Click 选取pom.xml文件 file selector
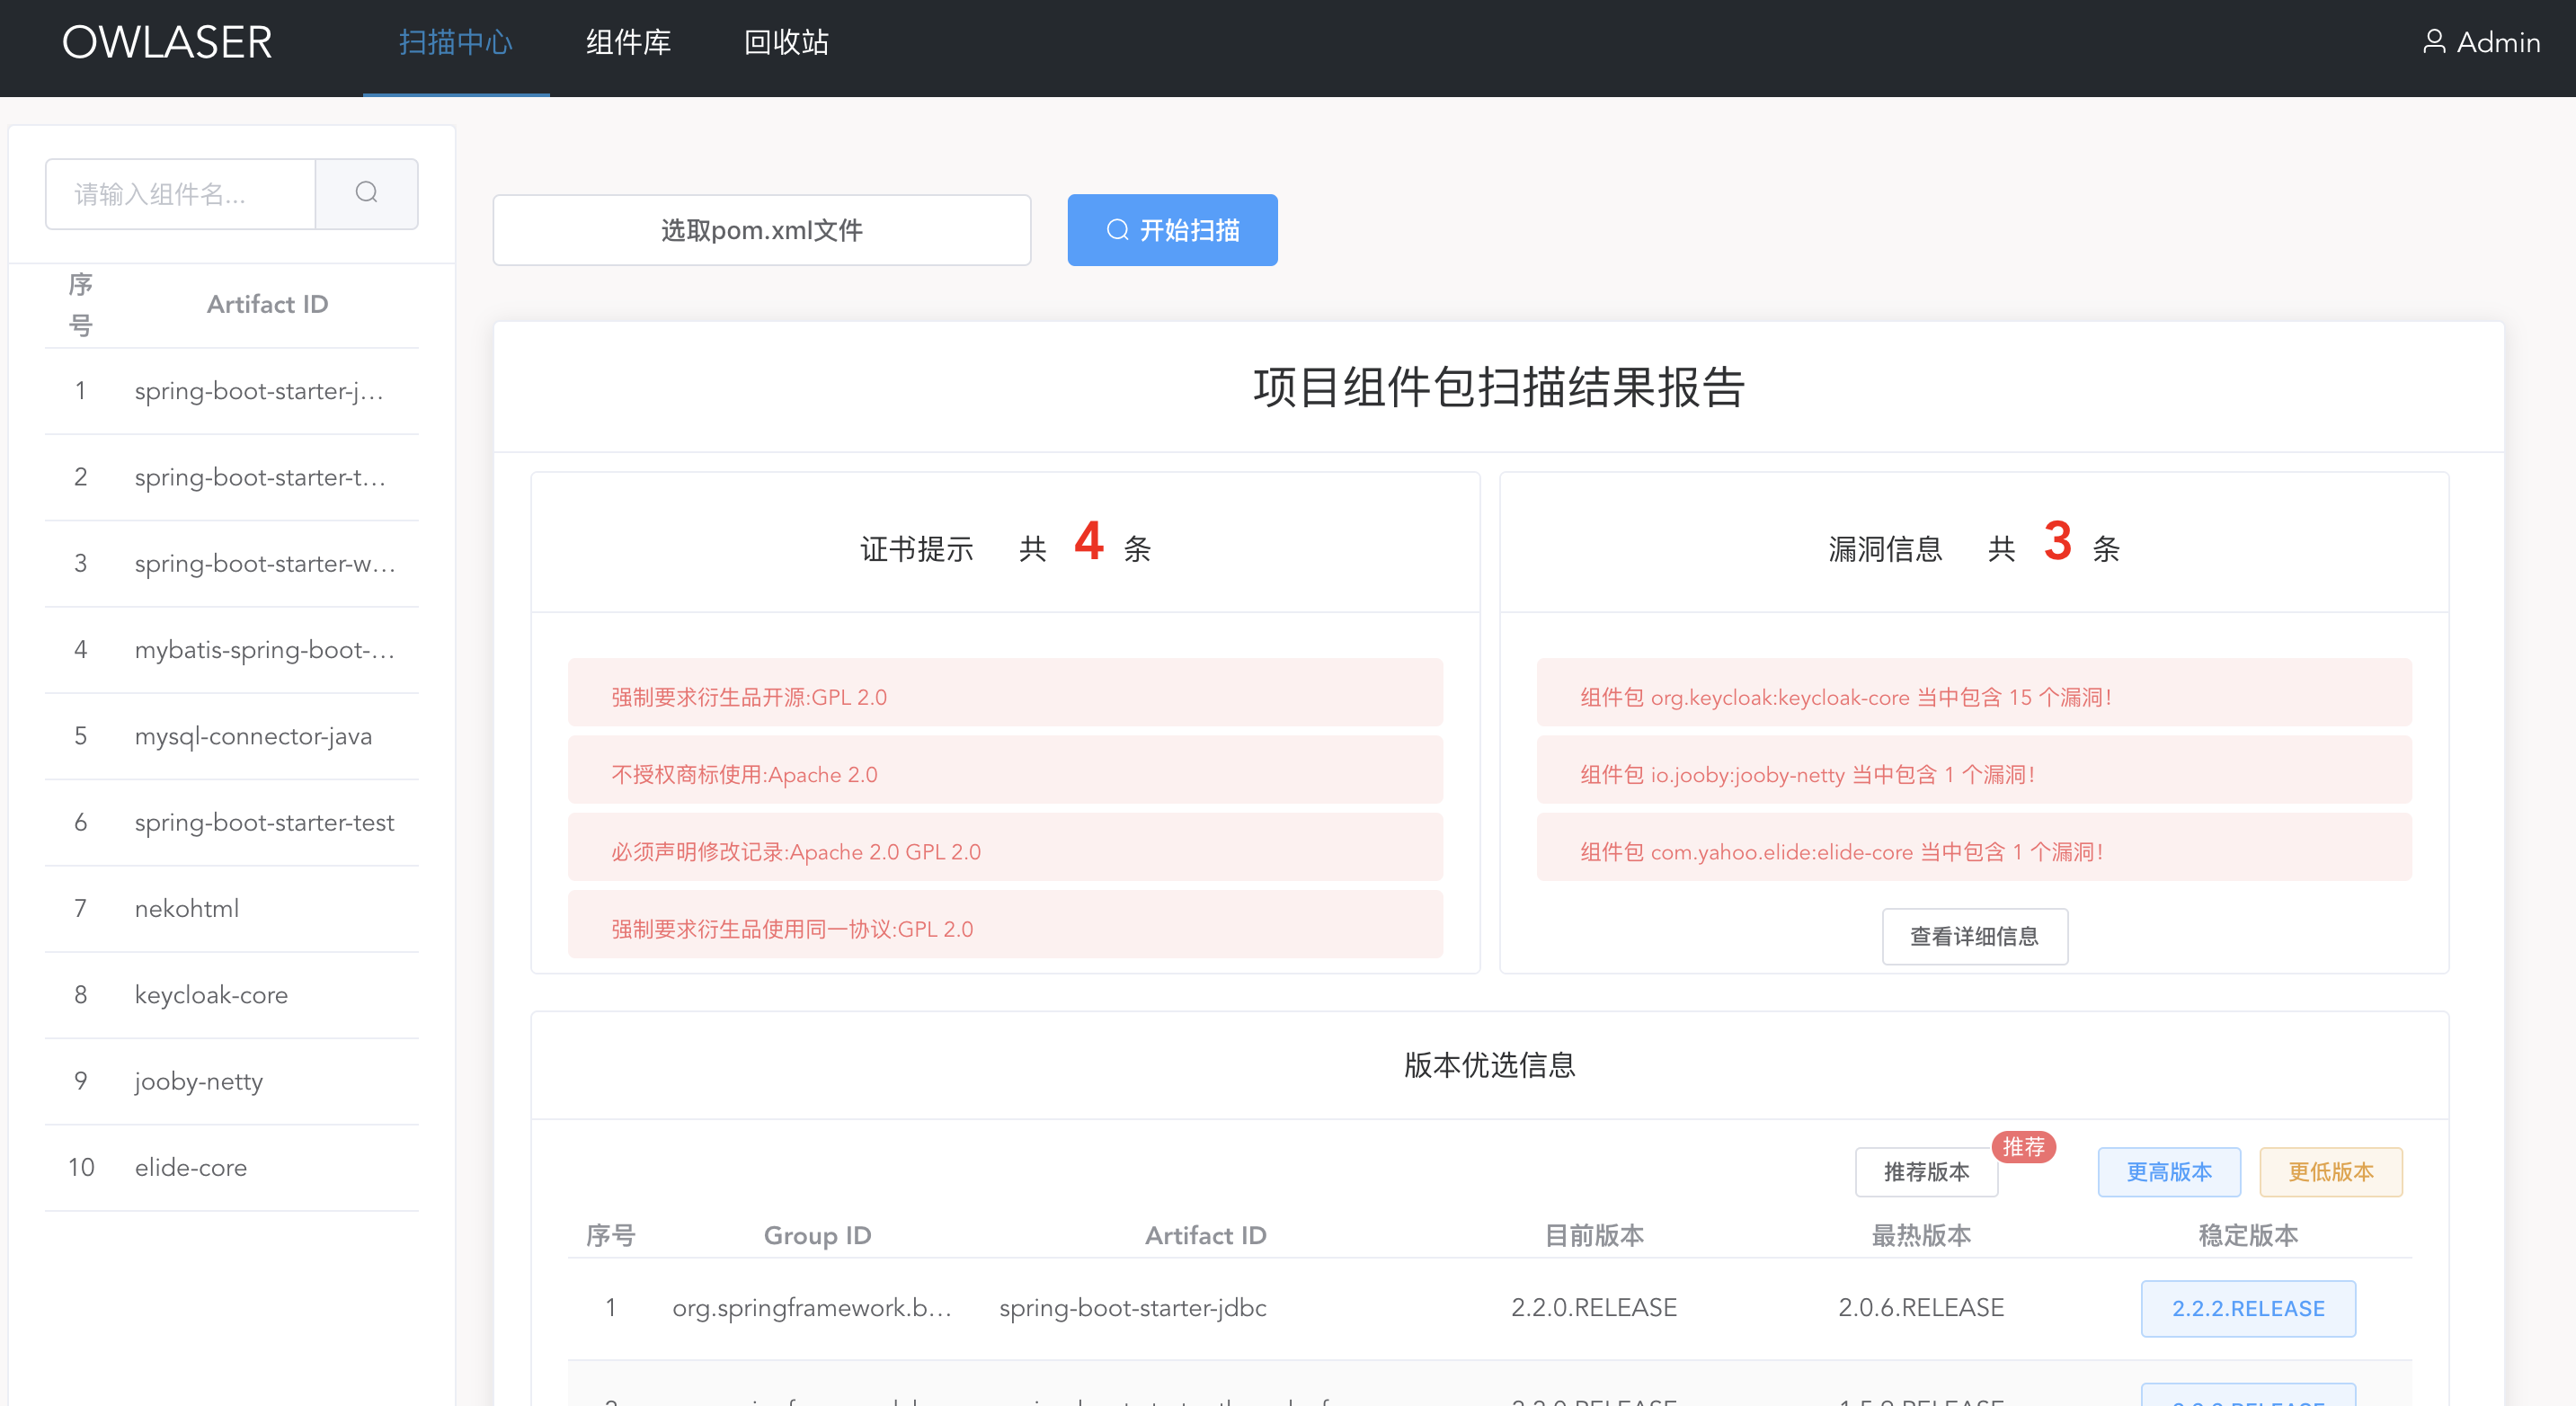Screen dimensions: 2576x1406 tap(761, 230)
